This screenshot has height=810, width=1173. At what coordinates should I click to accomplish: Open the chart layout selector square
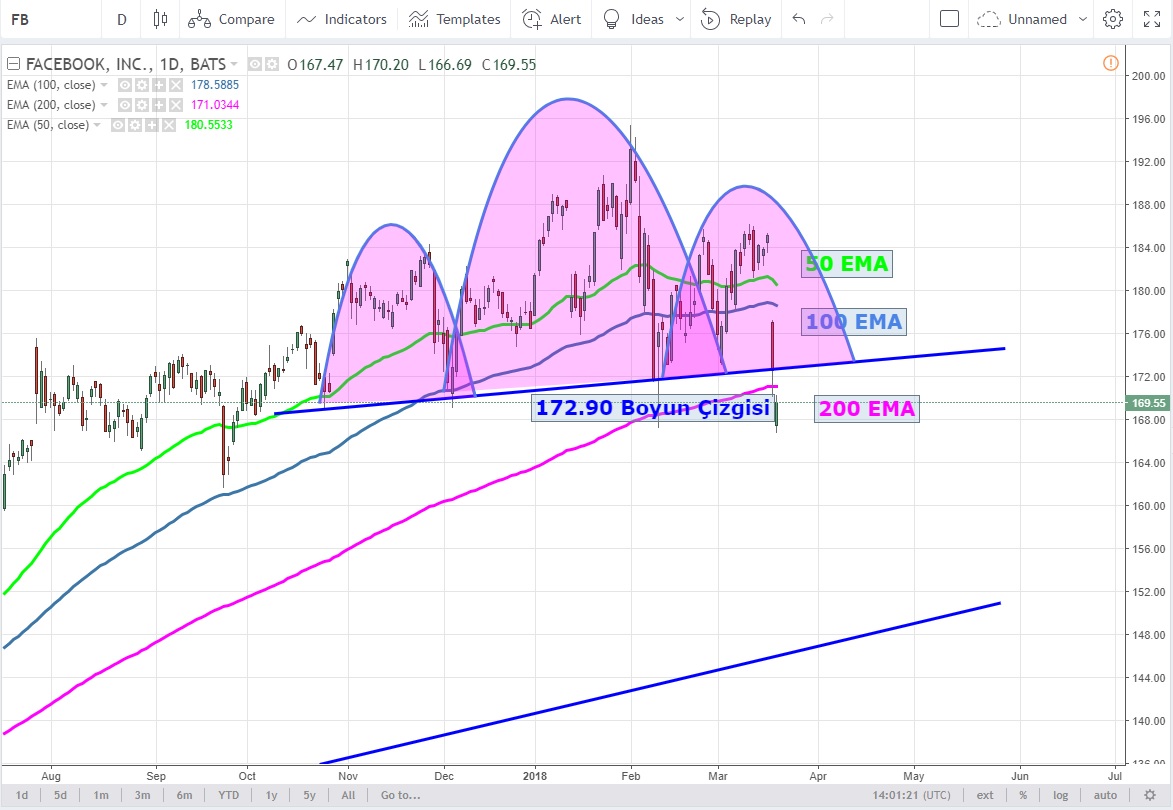pyautogui.click(x=949, y=19)
